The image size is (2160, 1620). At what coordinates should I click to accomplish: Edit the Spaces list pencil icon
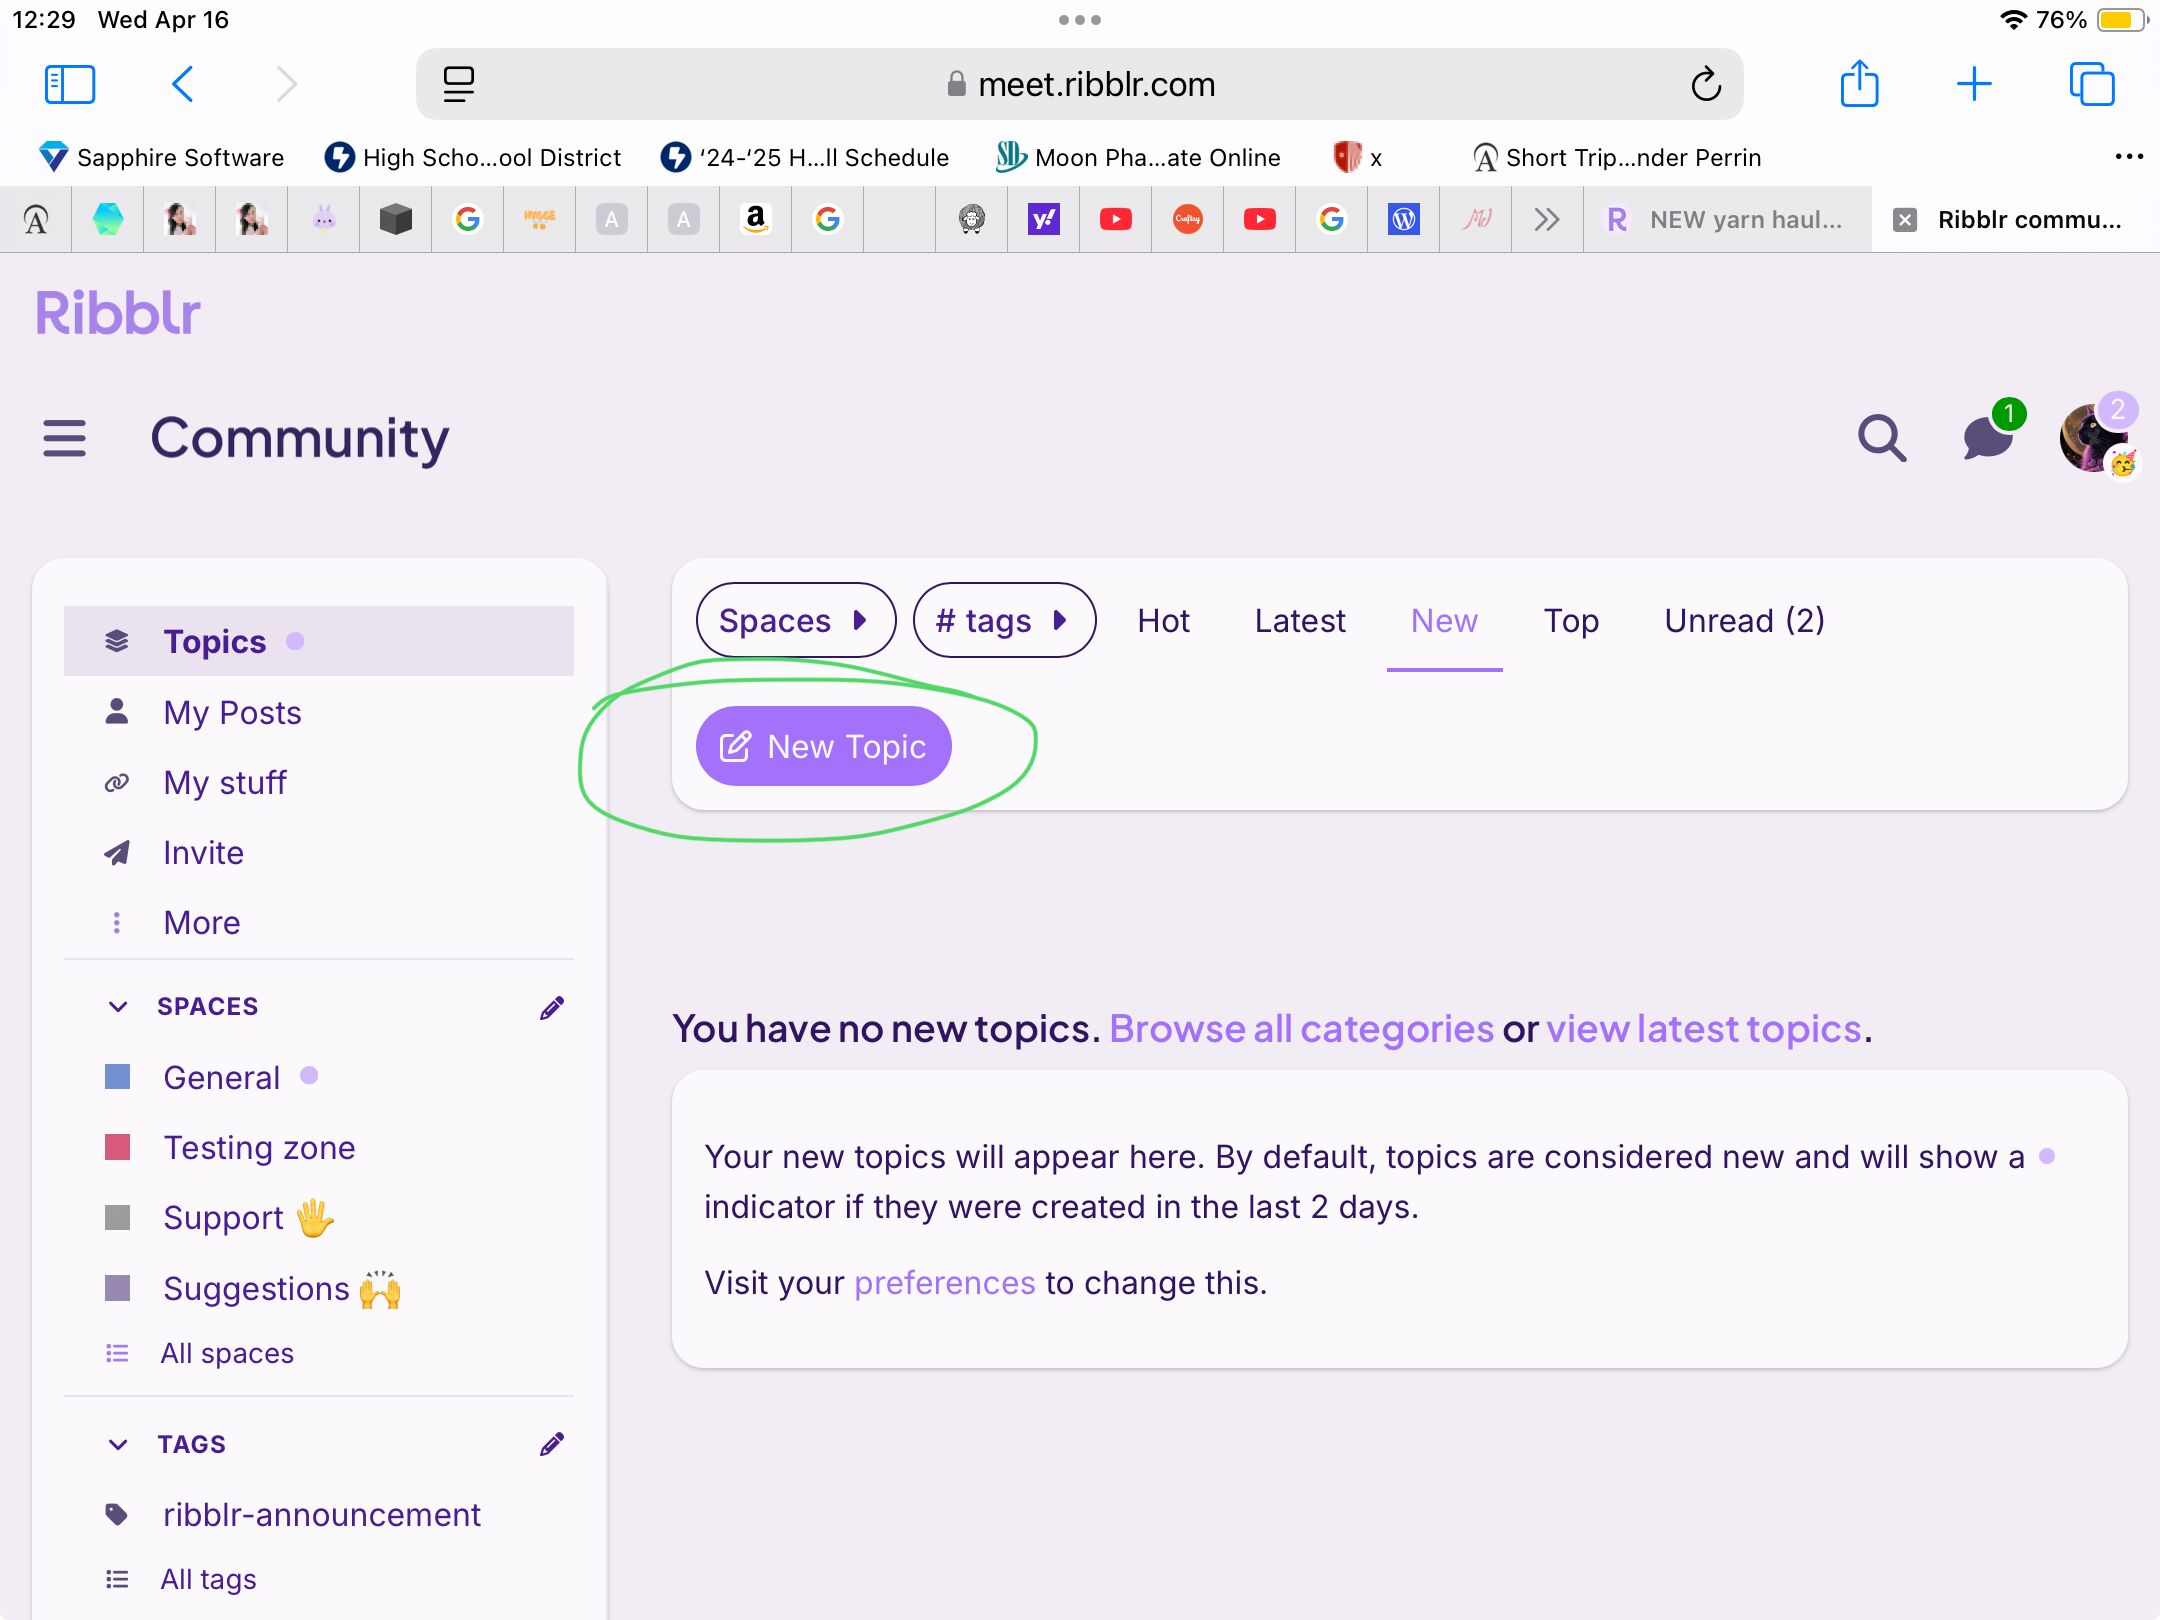click(552, 1007)
